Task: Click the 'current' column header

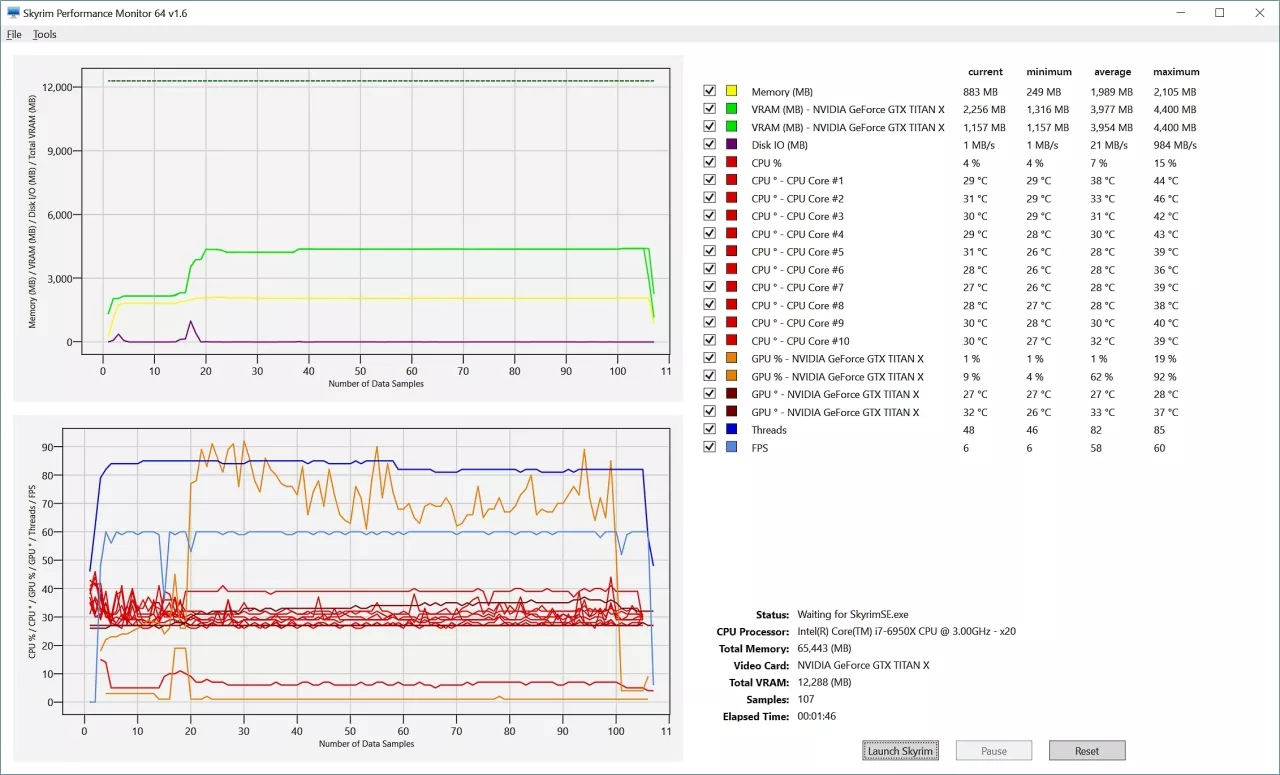Action: point(985,72)
